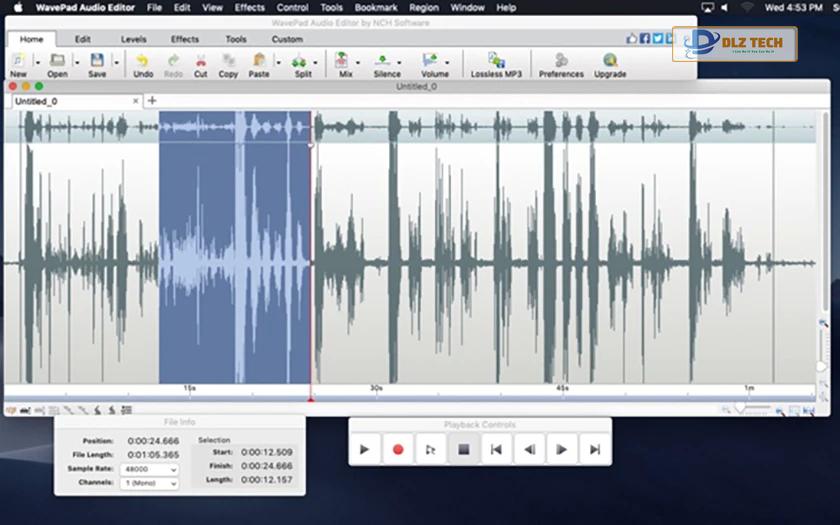This screenshot has width=840, height=525.
Task: Open the Open button dropdown arrow
Action: (77, 62)
